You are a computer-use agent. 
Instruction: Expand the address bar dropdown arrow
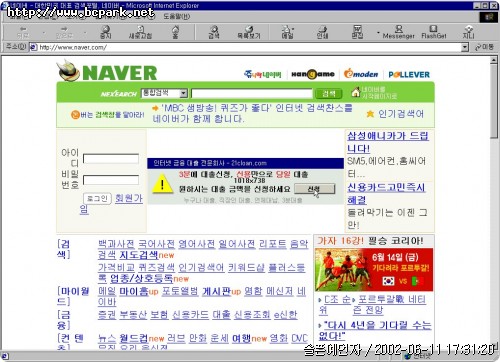coord(465,47)
